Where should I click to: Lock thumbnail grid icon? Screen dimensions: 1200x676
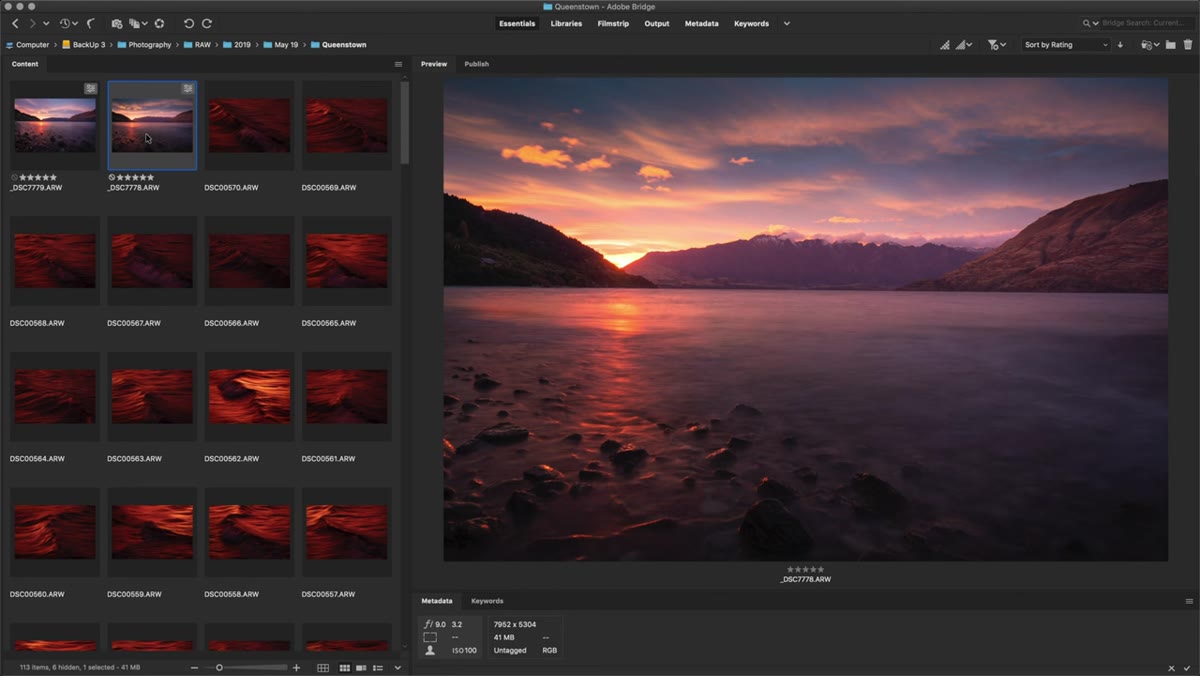[x=323, y=667]
